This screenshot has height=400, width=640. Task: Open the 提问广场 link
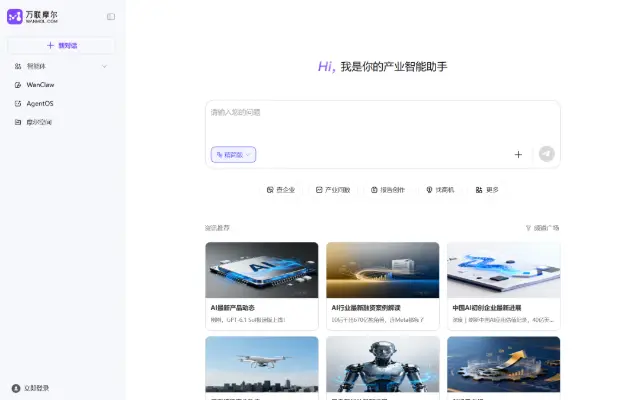tap(542, 228)
